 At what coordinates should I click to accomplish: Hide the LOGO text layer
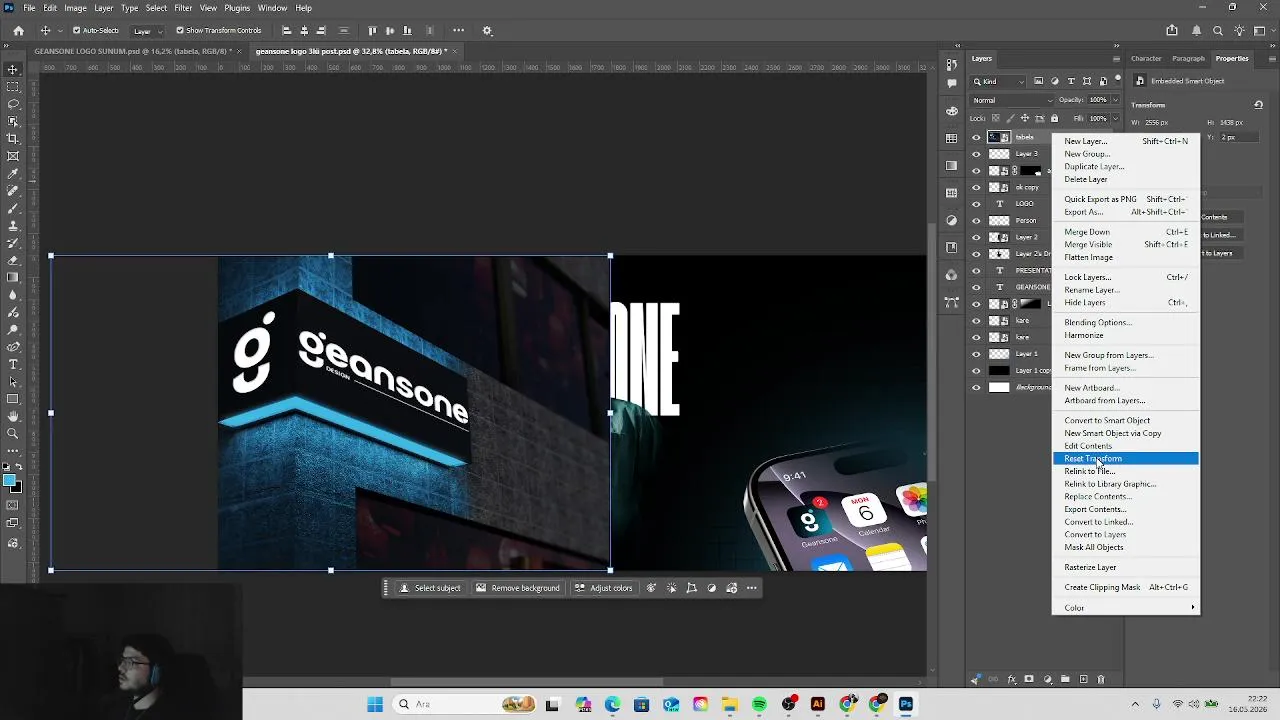(x=976, y=204)
